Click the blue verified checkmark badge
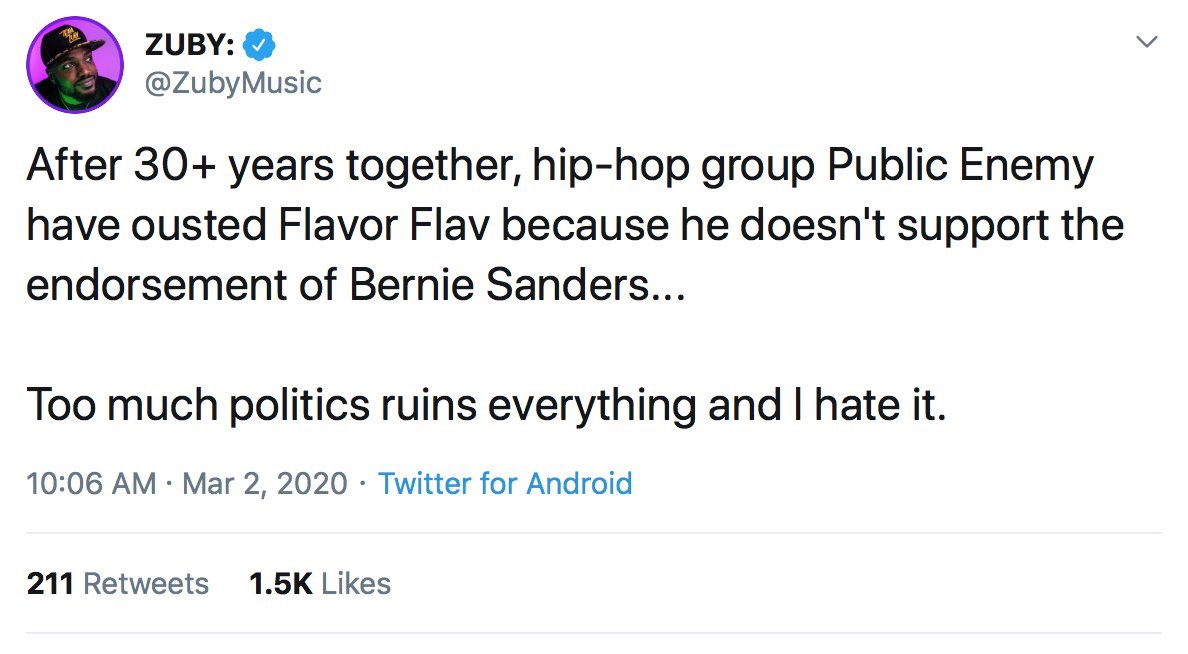 coord(258,45)
